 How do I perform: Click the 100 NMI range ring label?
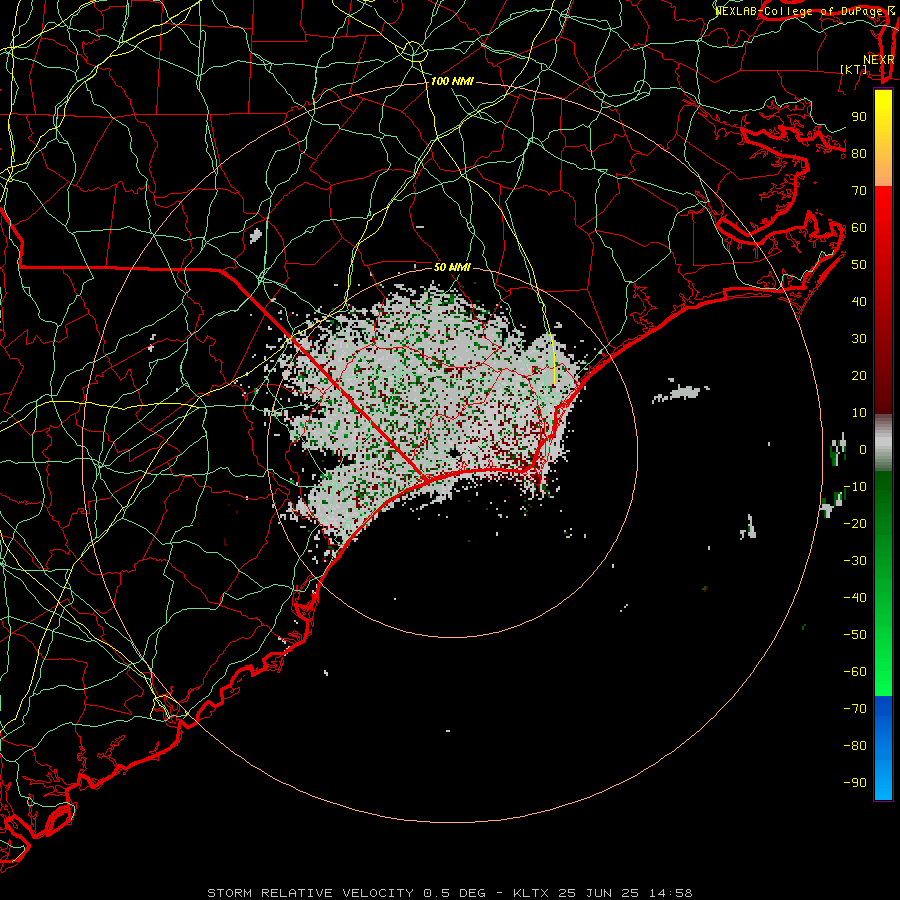[x=452, y=82]
